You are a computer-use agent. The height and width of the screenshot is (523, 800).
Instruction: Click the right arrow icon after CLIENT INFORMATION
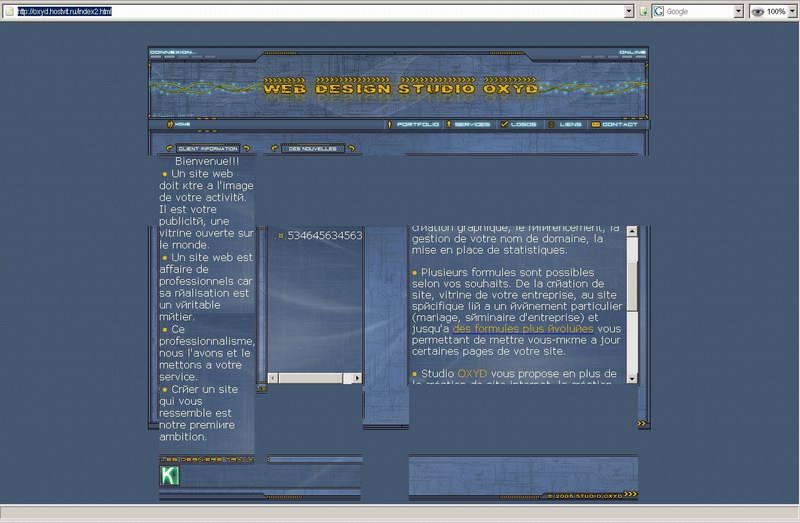(x=246, y=148)
